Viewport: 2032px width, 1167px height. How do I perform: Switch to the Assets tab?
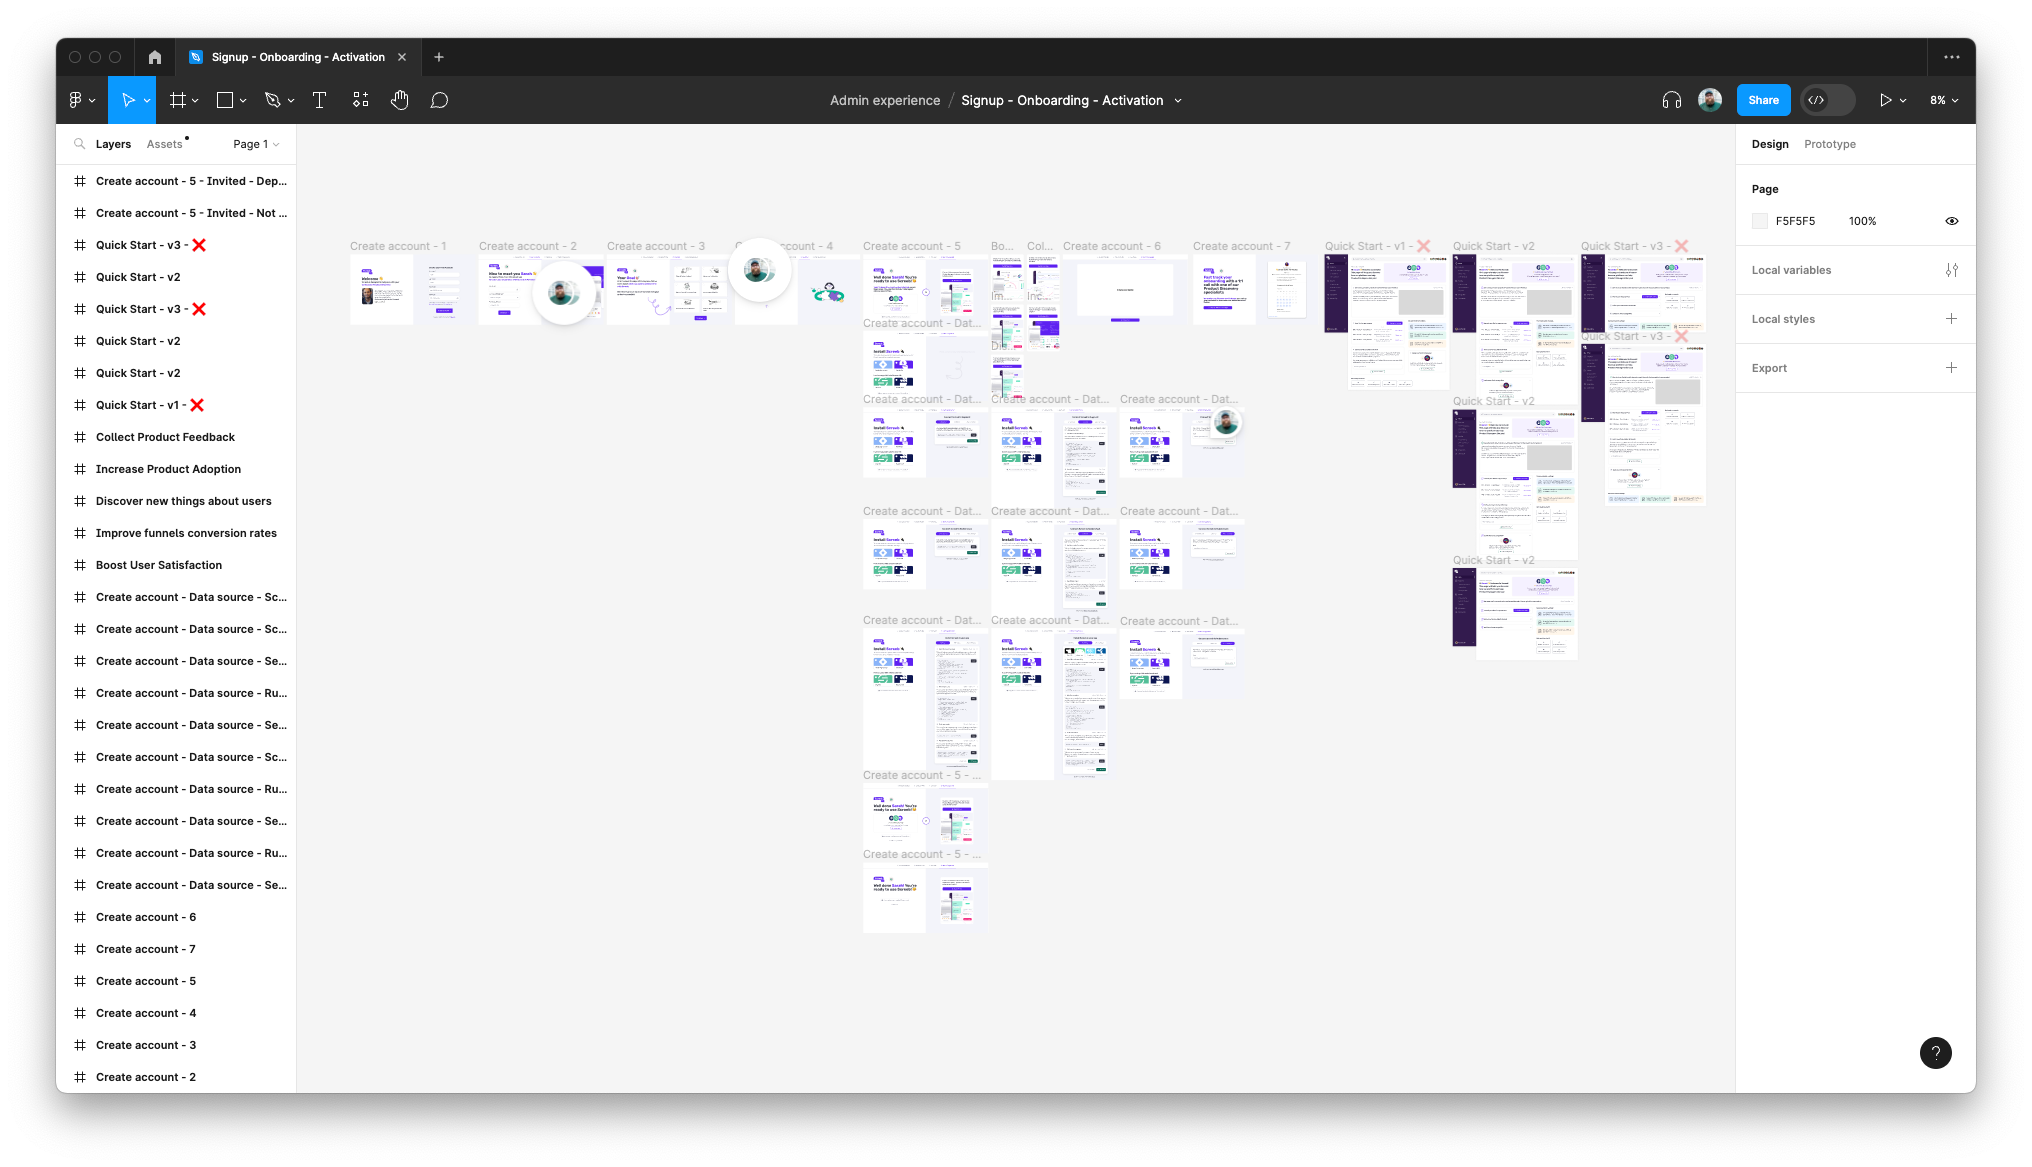tap(164, 144)
